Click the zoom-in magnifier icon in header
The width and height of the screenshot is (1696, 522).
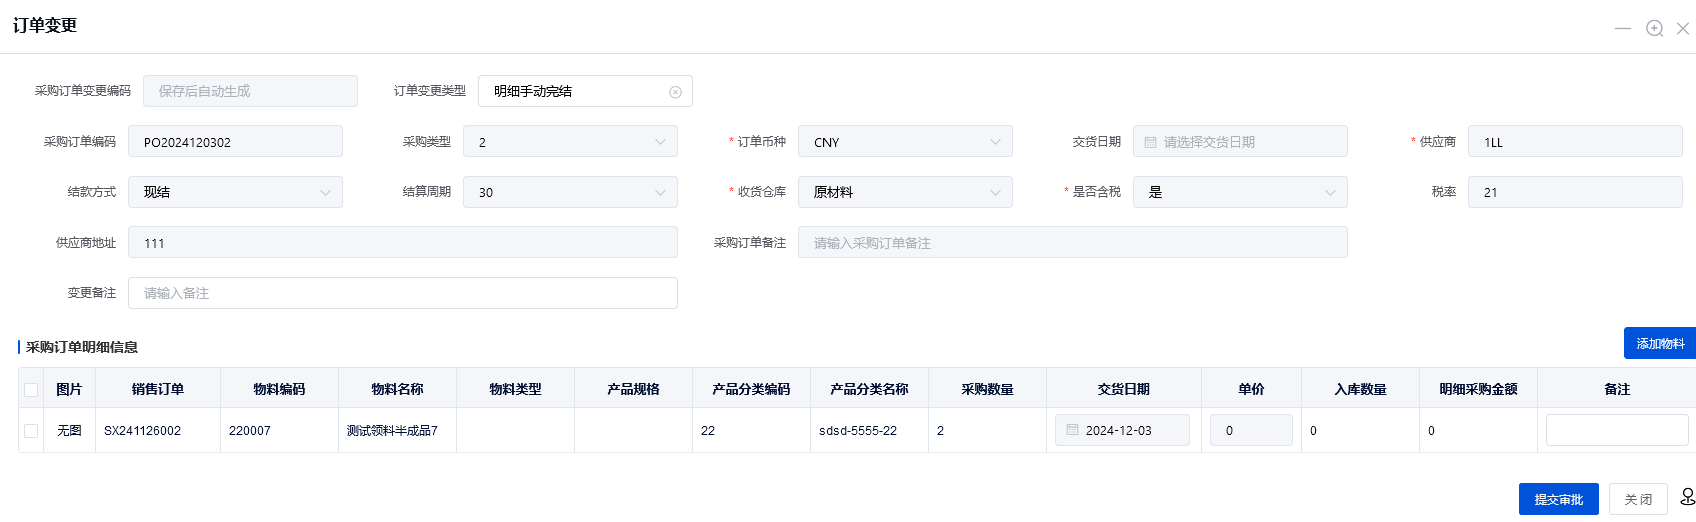point(1655,28)
